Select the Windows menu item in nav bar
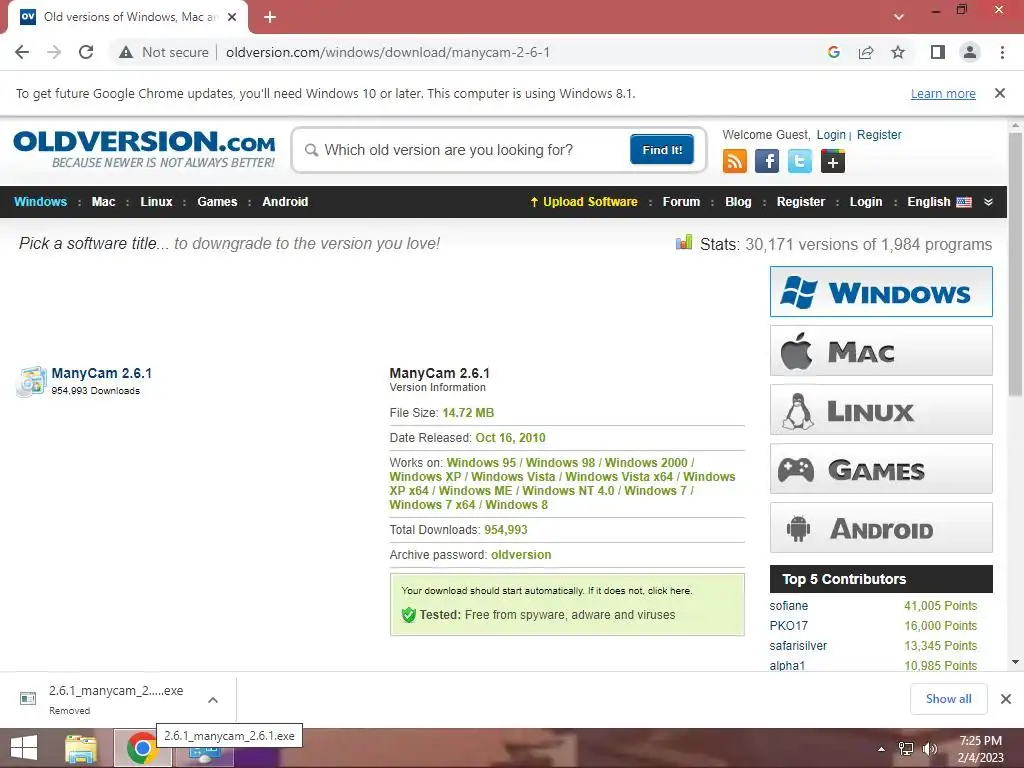 (40, 202)
